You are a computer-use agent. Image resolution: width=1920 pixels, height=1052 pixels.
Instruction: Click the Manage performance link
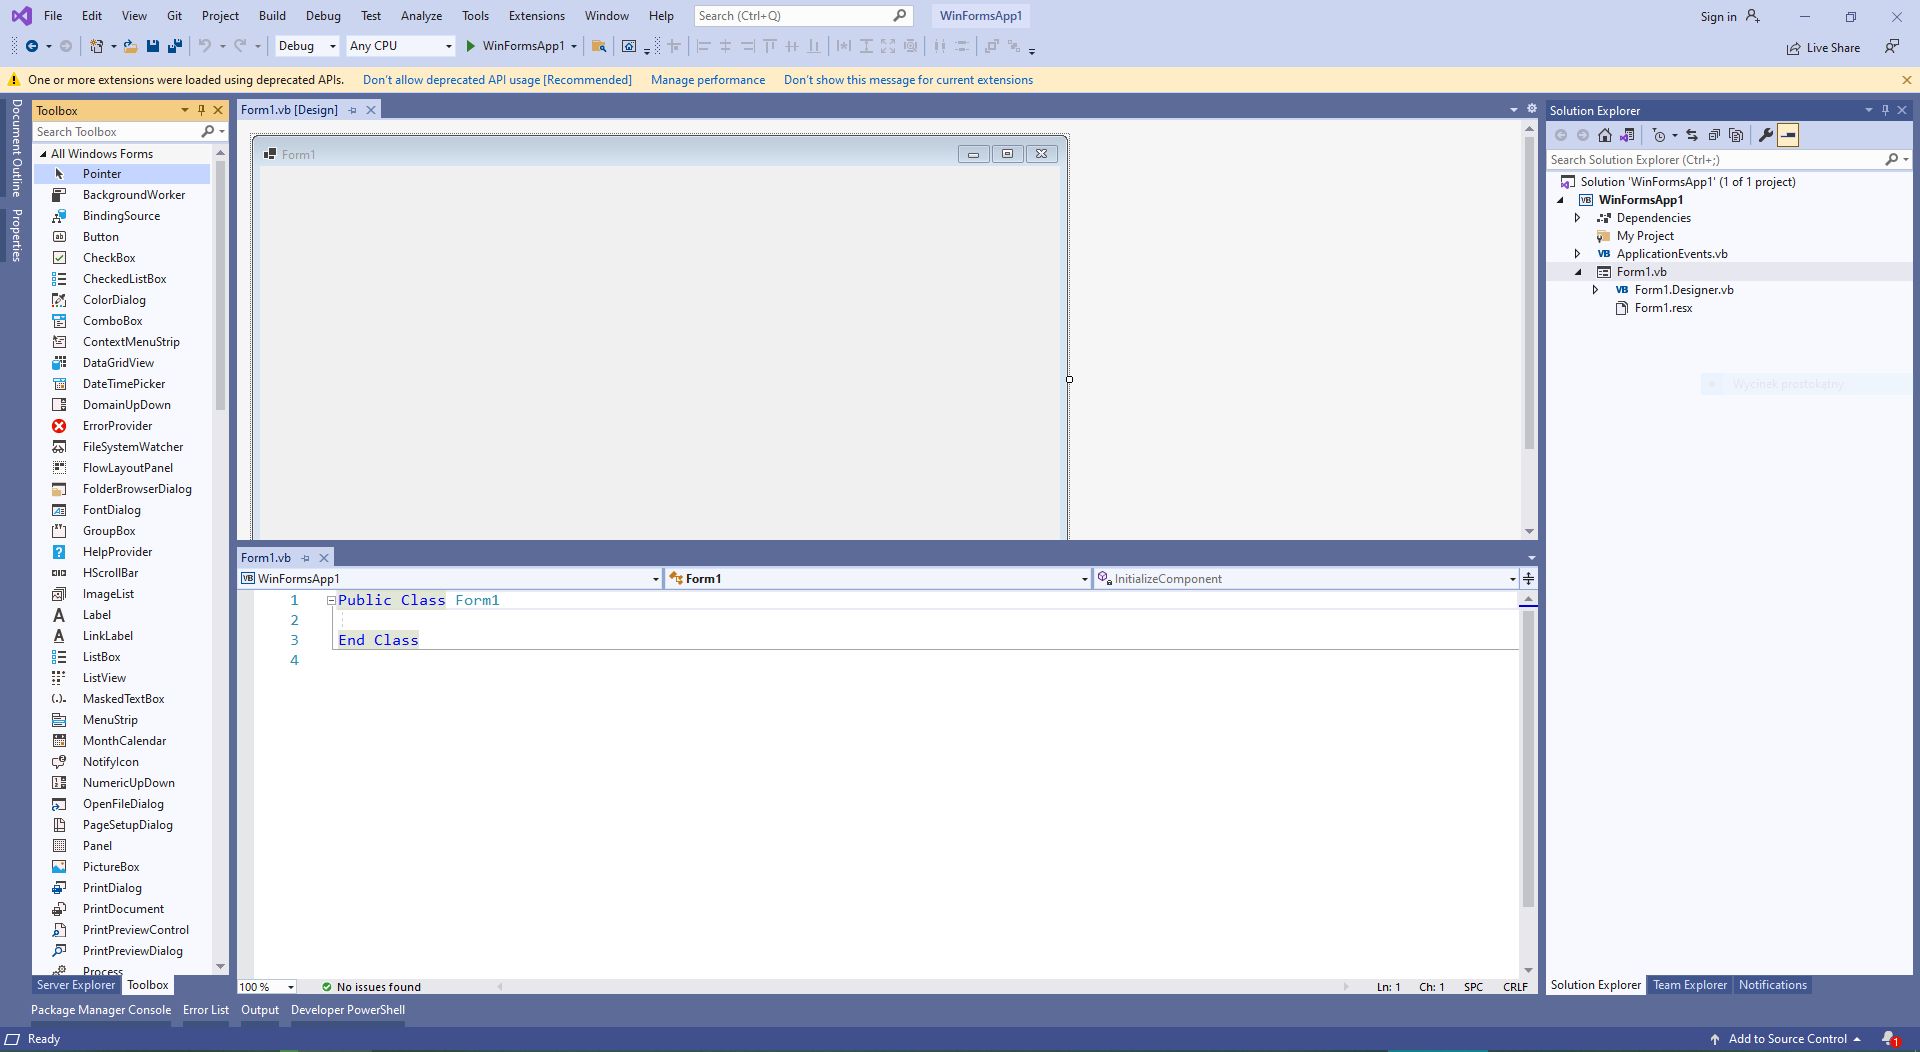(x=707, y=79)
